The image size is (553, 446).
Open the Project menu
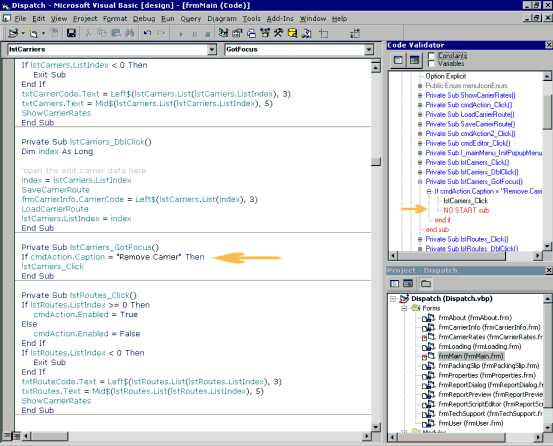click(85, 19)
